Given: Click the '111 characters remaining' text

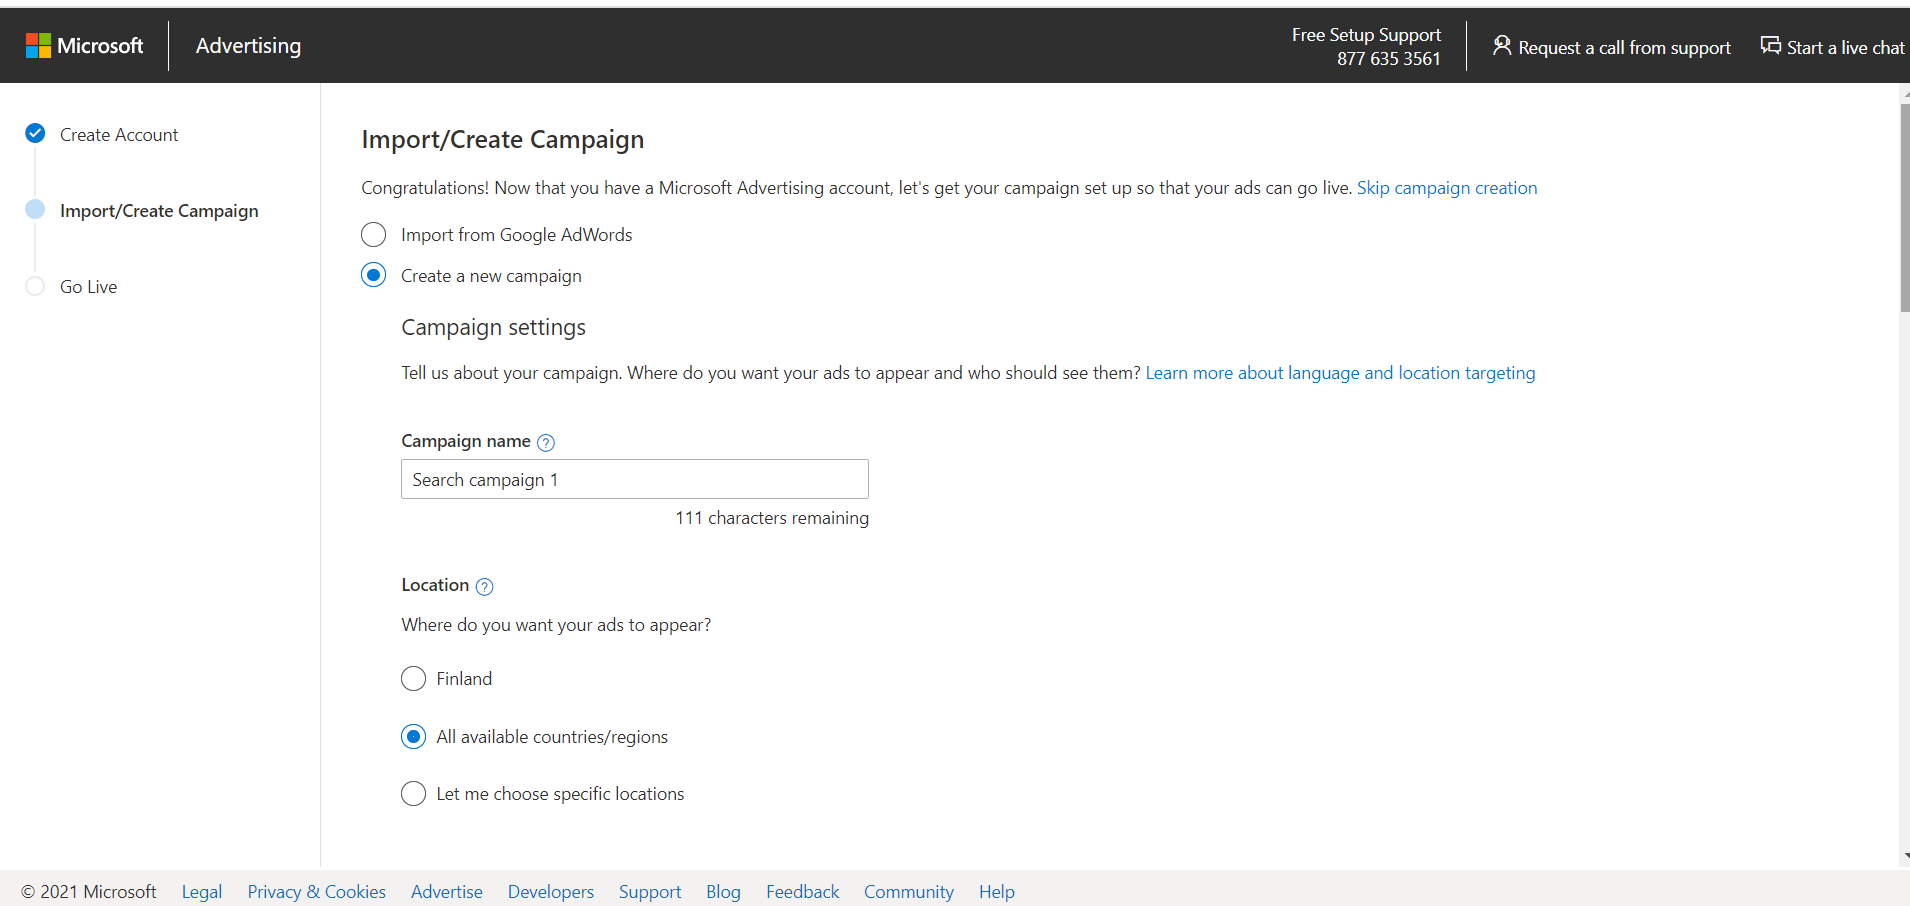Looking at the screenshot, I should click(x=772, y=518).
